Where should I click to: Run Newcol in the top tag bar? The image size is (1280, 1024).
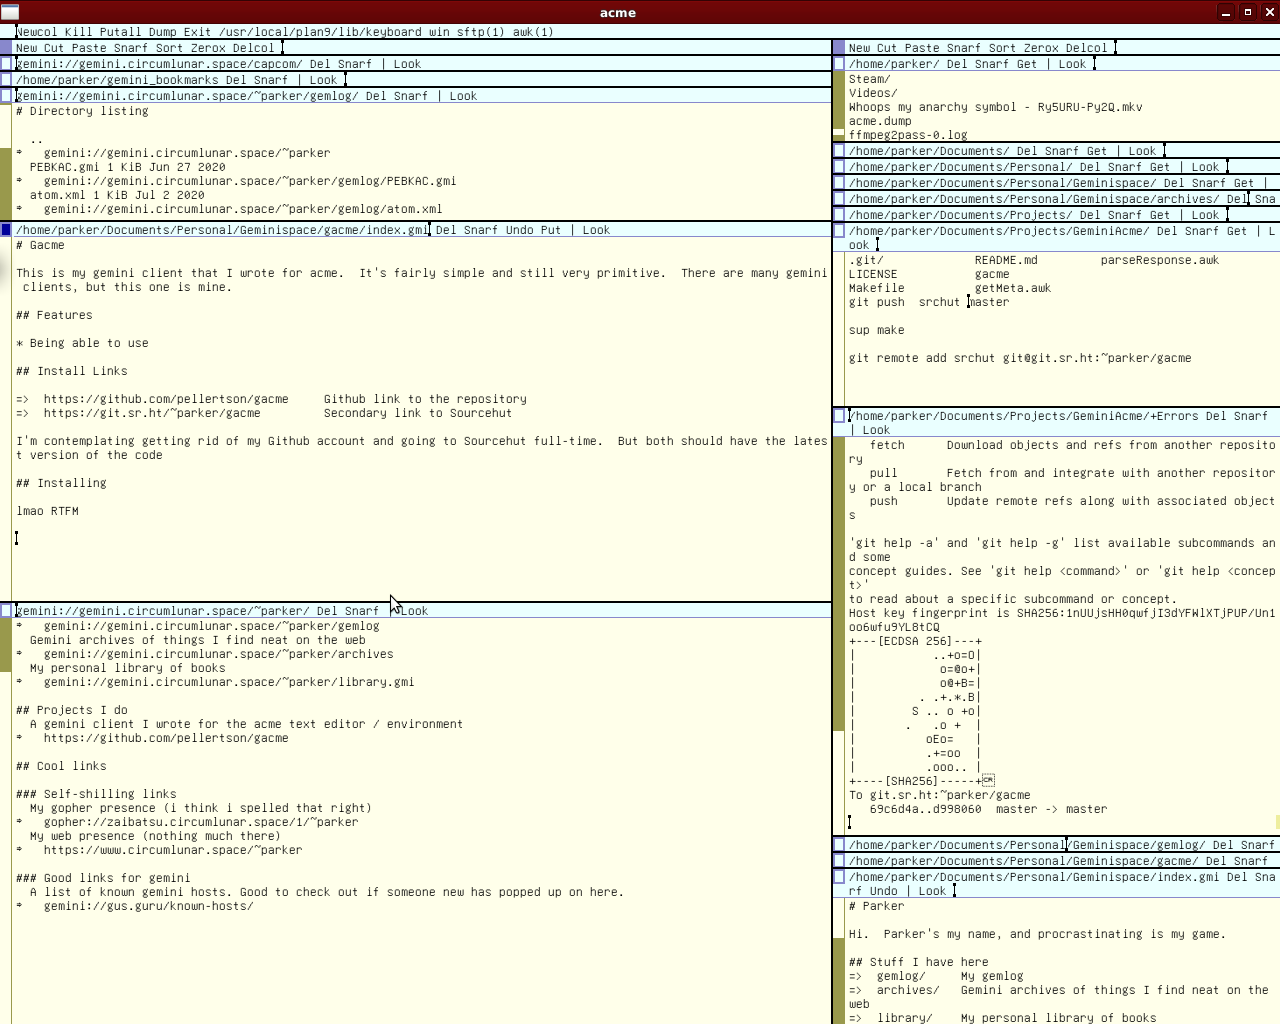tap(37, 32)
